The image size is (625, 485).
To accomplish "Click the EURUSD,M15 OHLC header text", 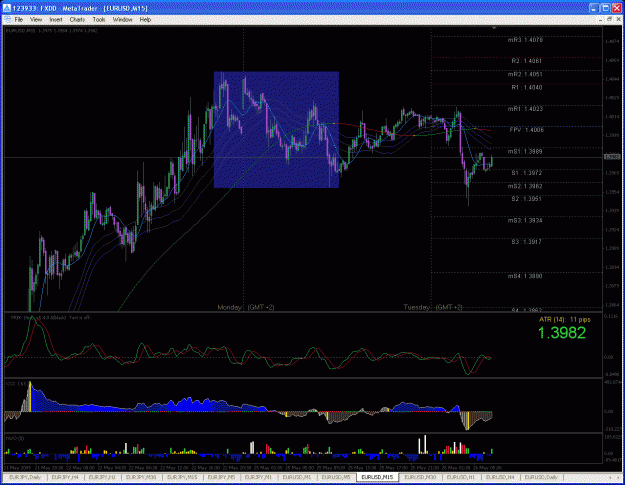I will [x=51, y=30].
